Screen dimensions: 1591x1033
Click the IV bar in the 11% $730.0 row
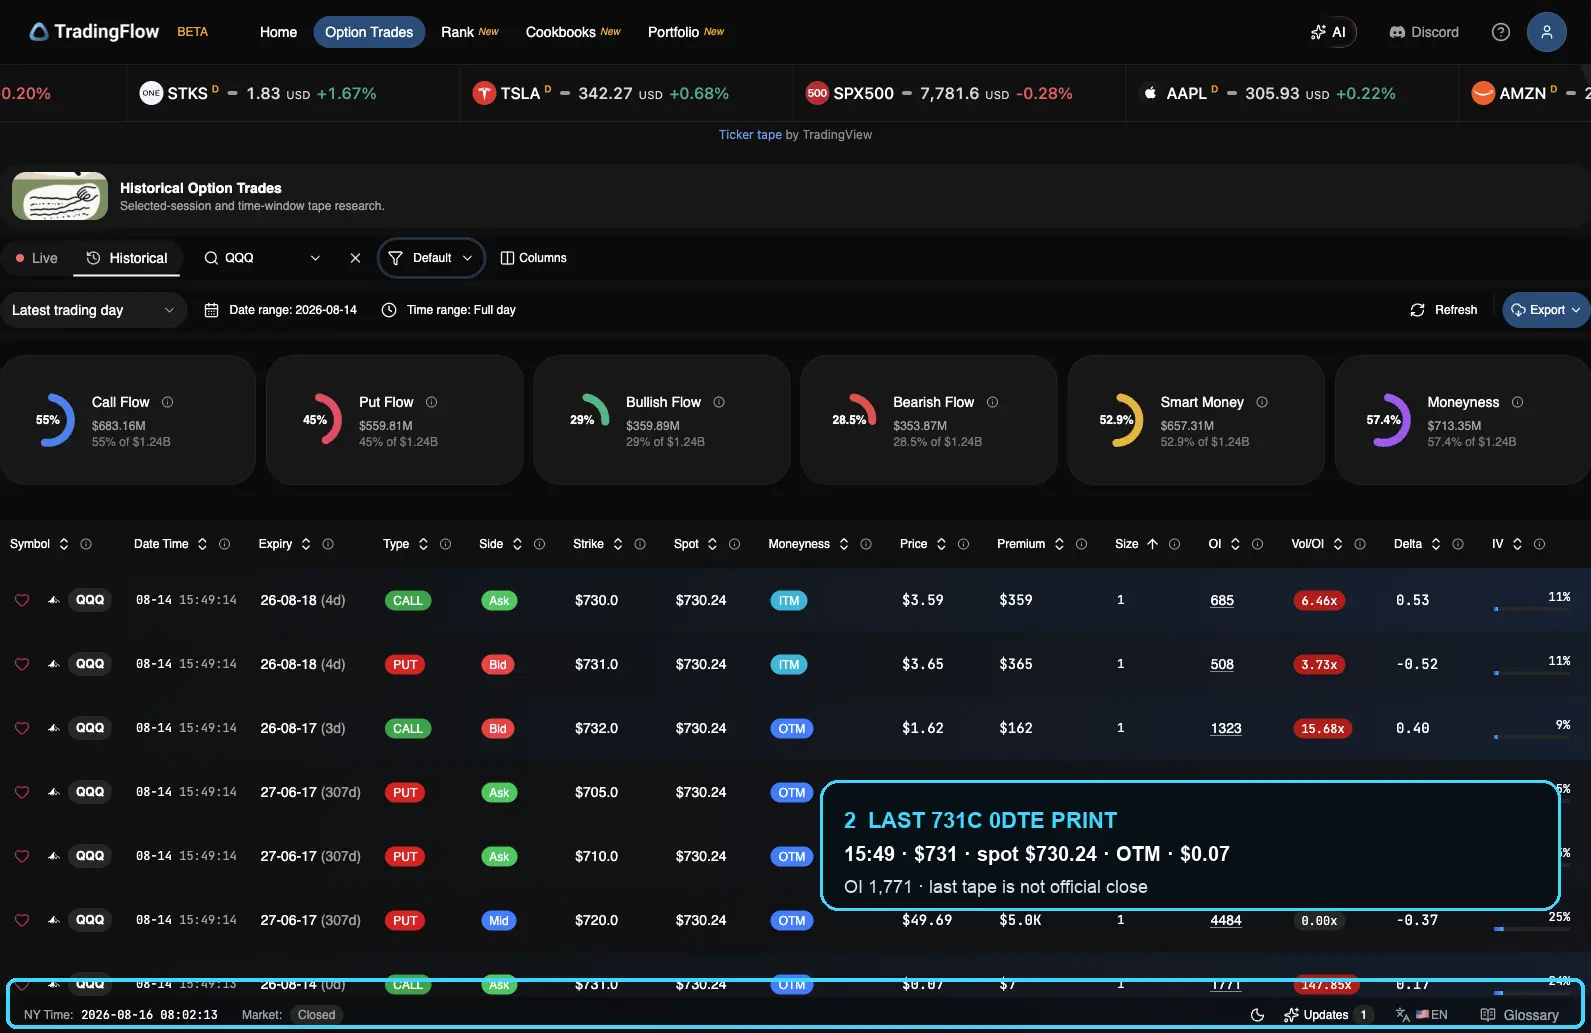1532,608
